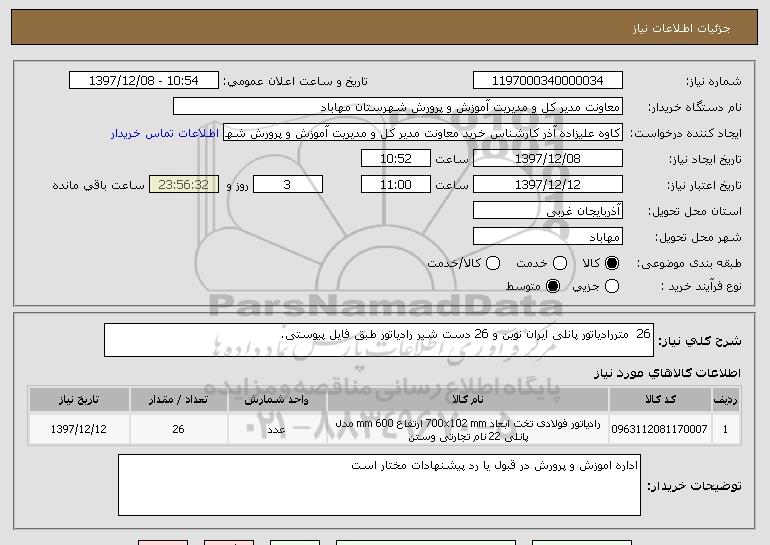Select the کالا radio button
The width and height of the screenshot is (770, 545).
611,263
